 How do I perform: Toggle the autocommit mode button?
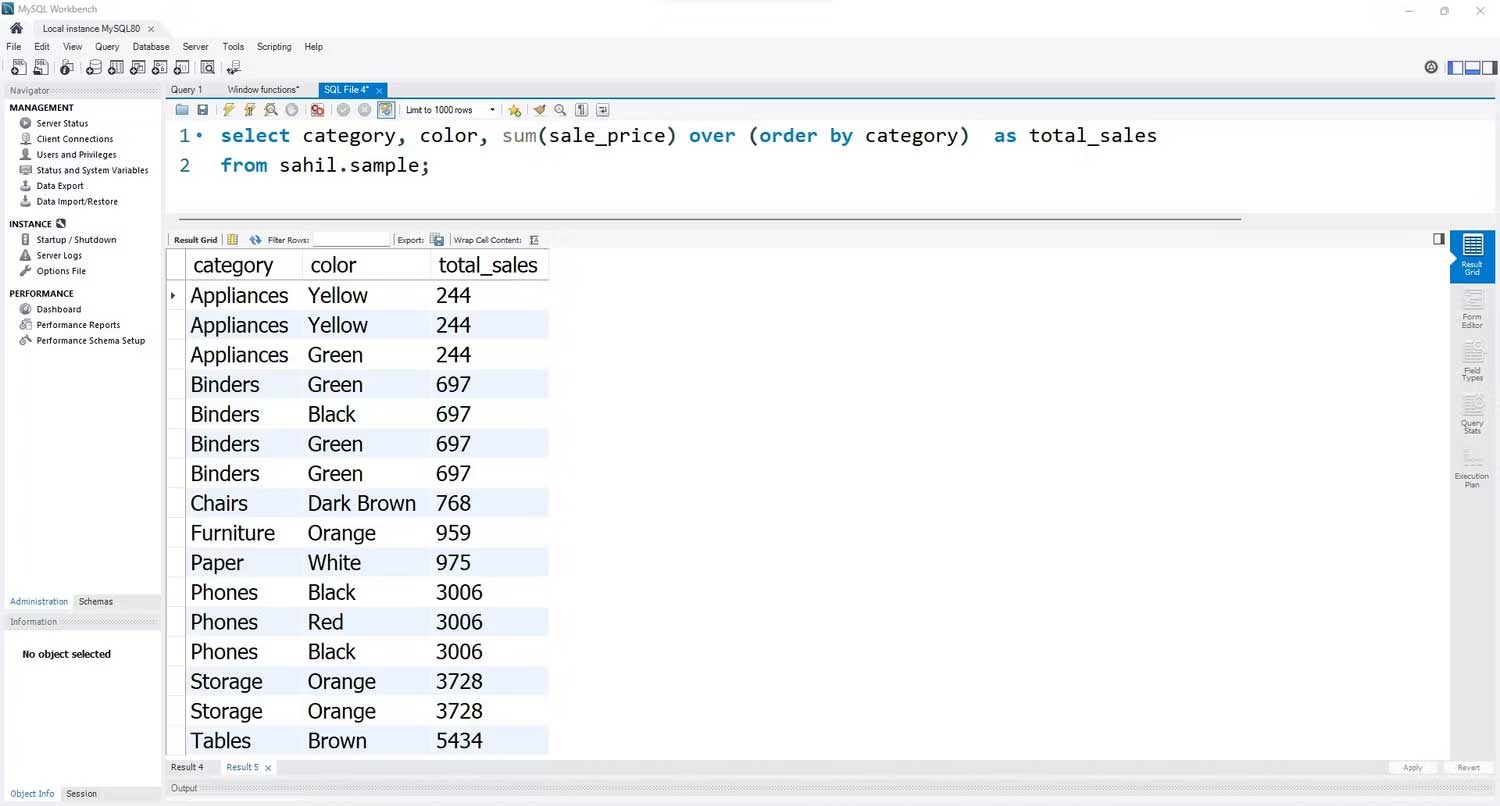[x=385, y=110]
